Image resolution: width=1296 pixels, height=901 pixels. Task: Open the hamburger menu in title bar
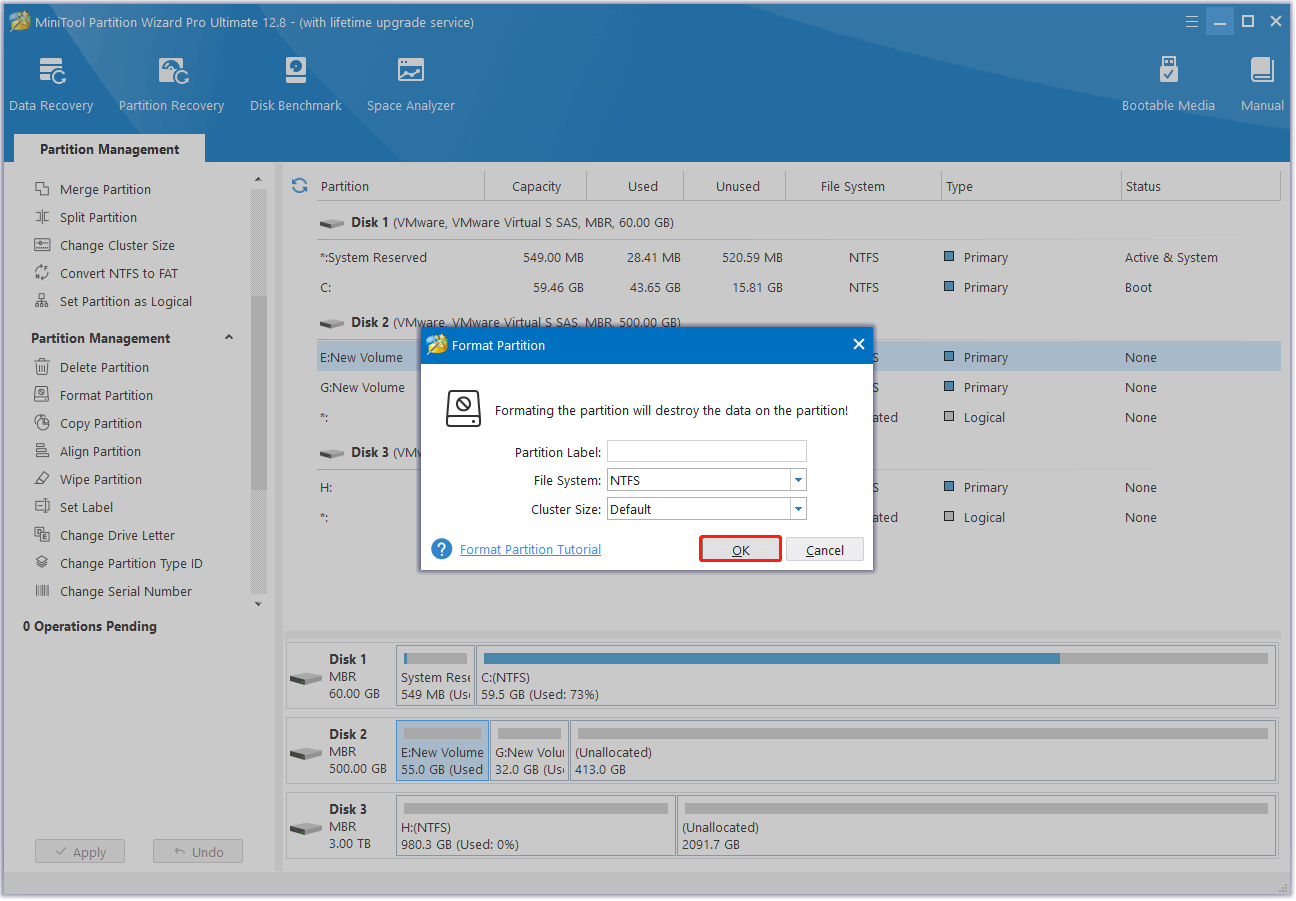1191,21
